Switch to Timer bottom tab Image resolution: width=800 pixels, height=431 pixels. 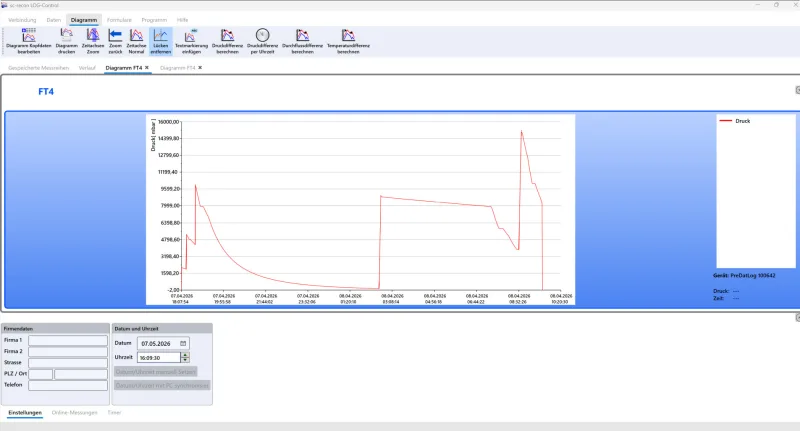[114, 413]
